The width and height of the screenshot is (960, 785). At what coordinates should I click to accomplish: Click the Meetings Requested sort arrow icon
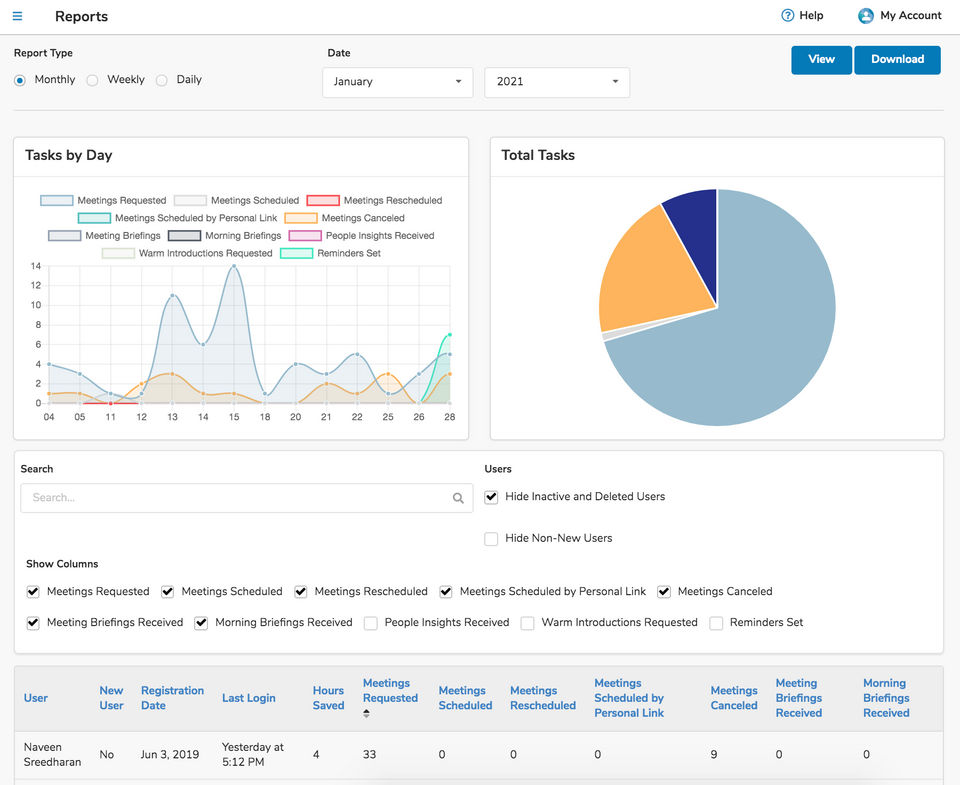(x=366, y=713)
